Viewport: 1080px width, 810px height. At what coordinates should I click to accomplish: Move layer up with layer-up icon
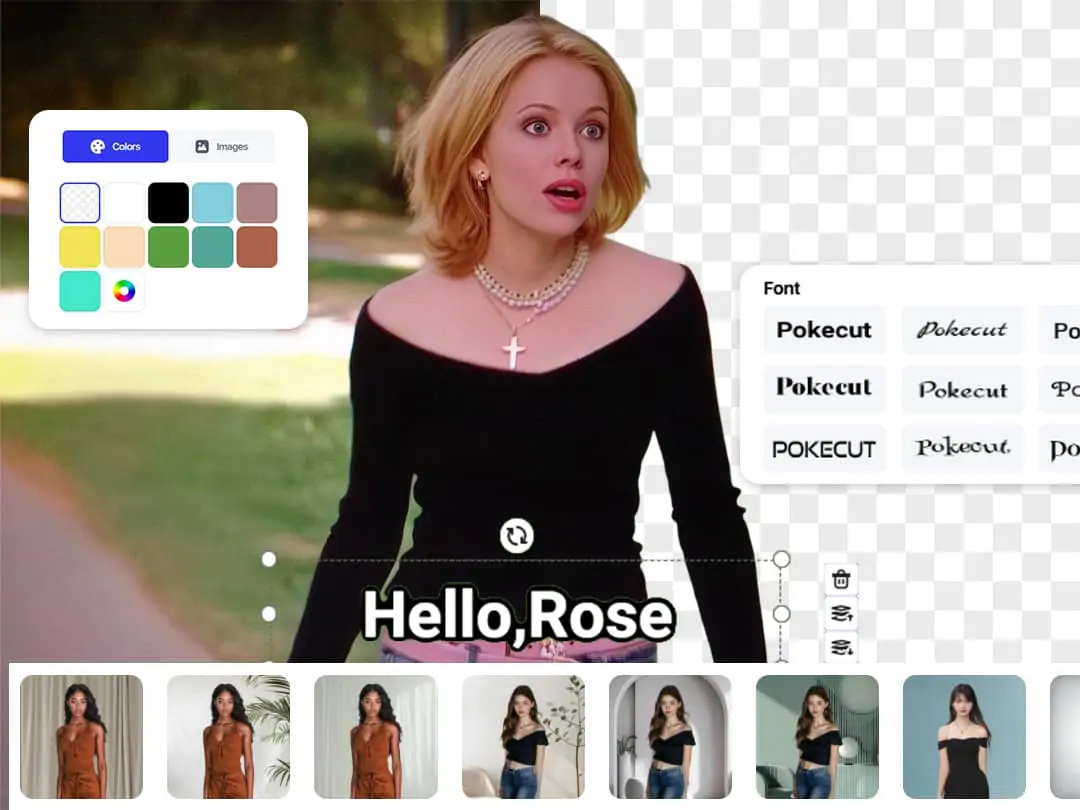[841, 613]
